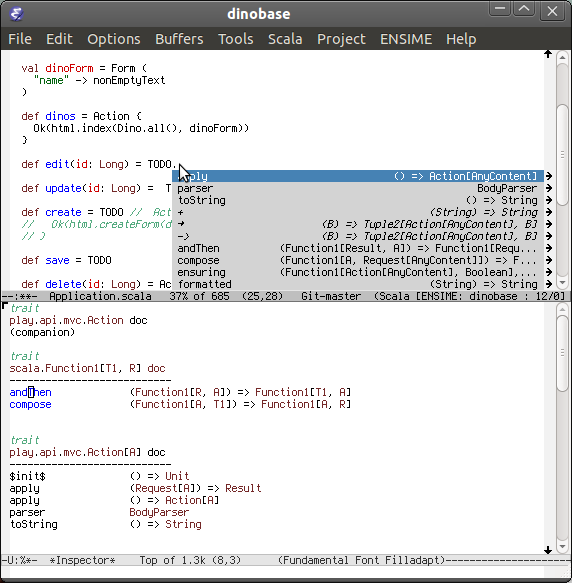Click dinoForm identifier in the code

pyautogui.click(x=69, y=68)
